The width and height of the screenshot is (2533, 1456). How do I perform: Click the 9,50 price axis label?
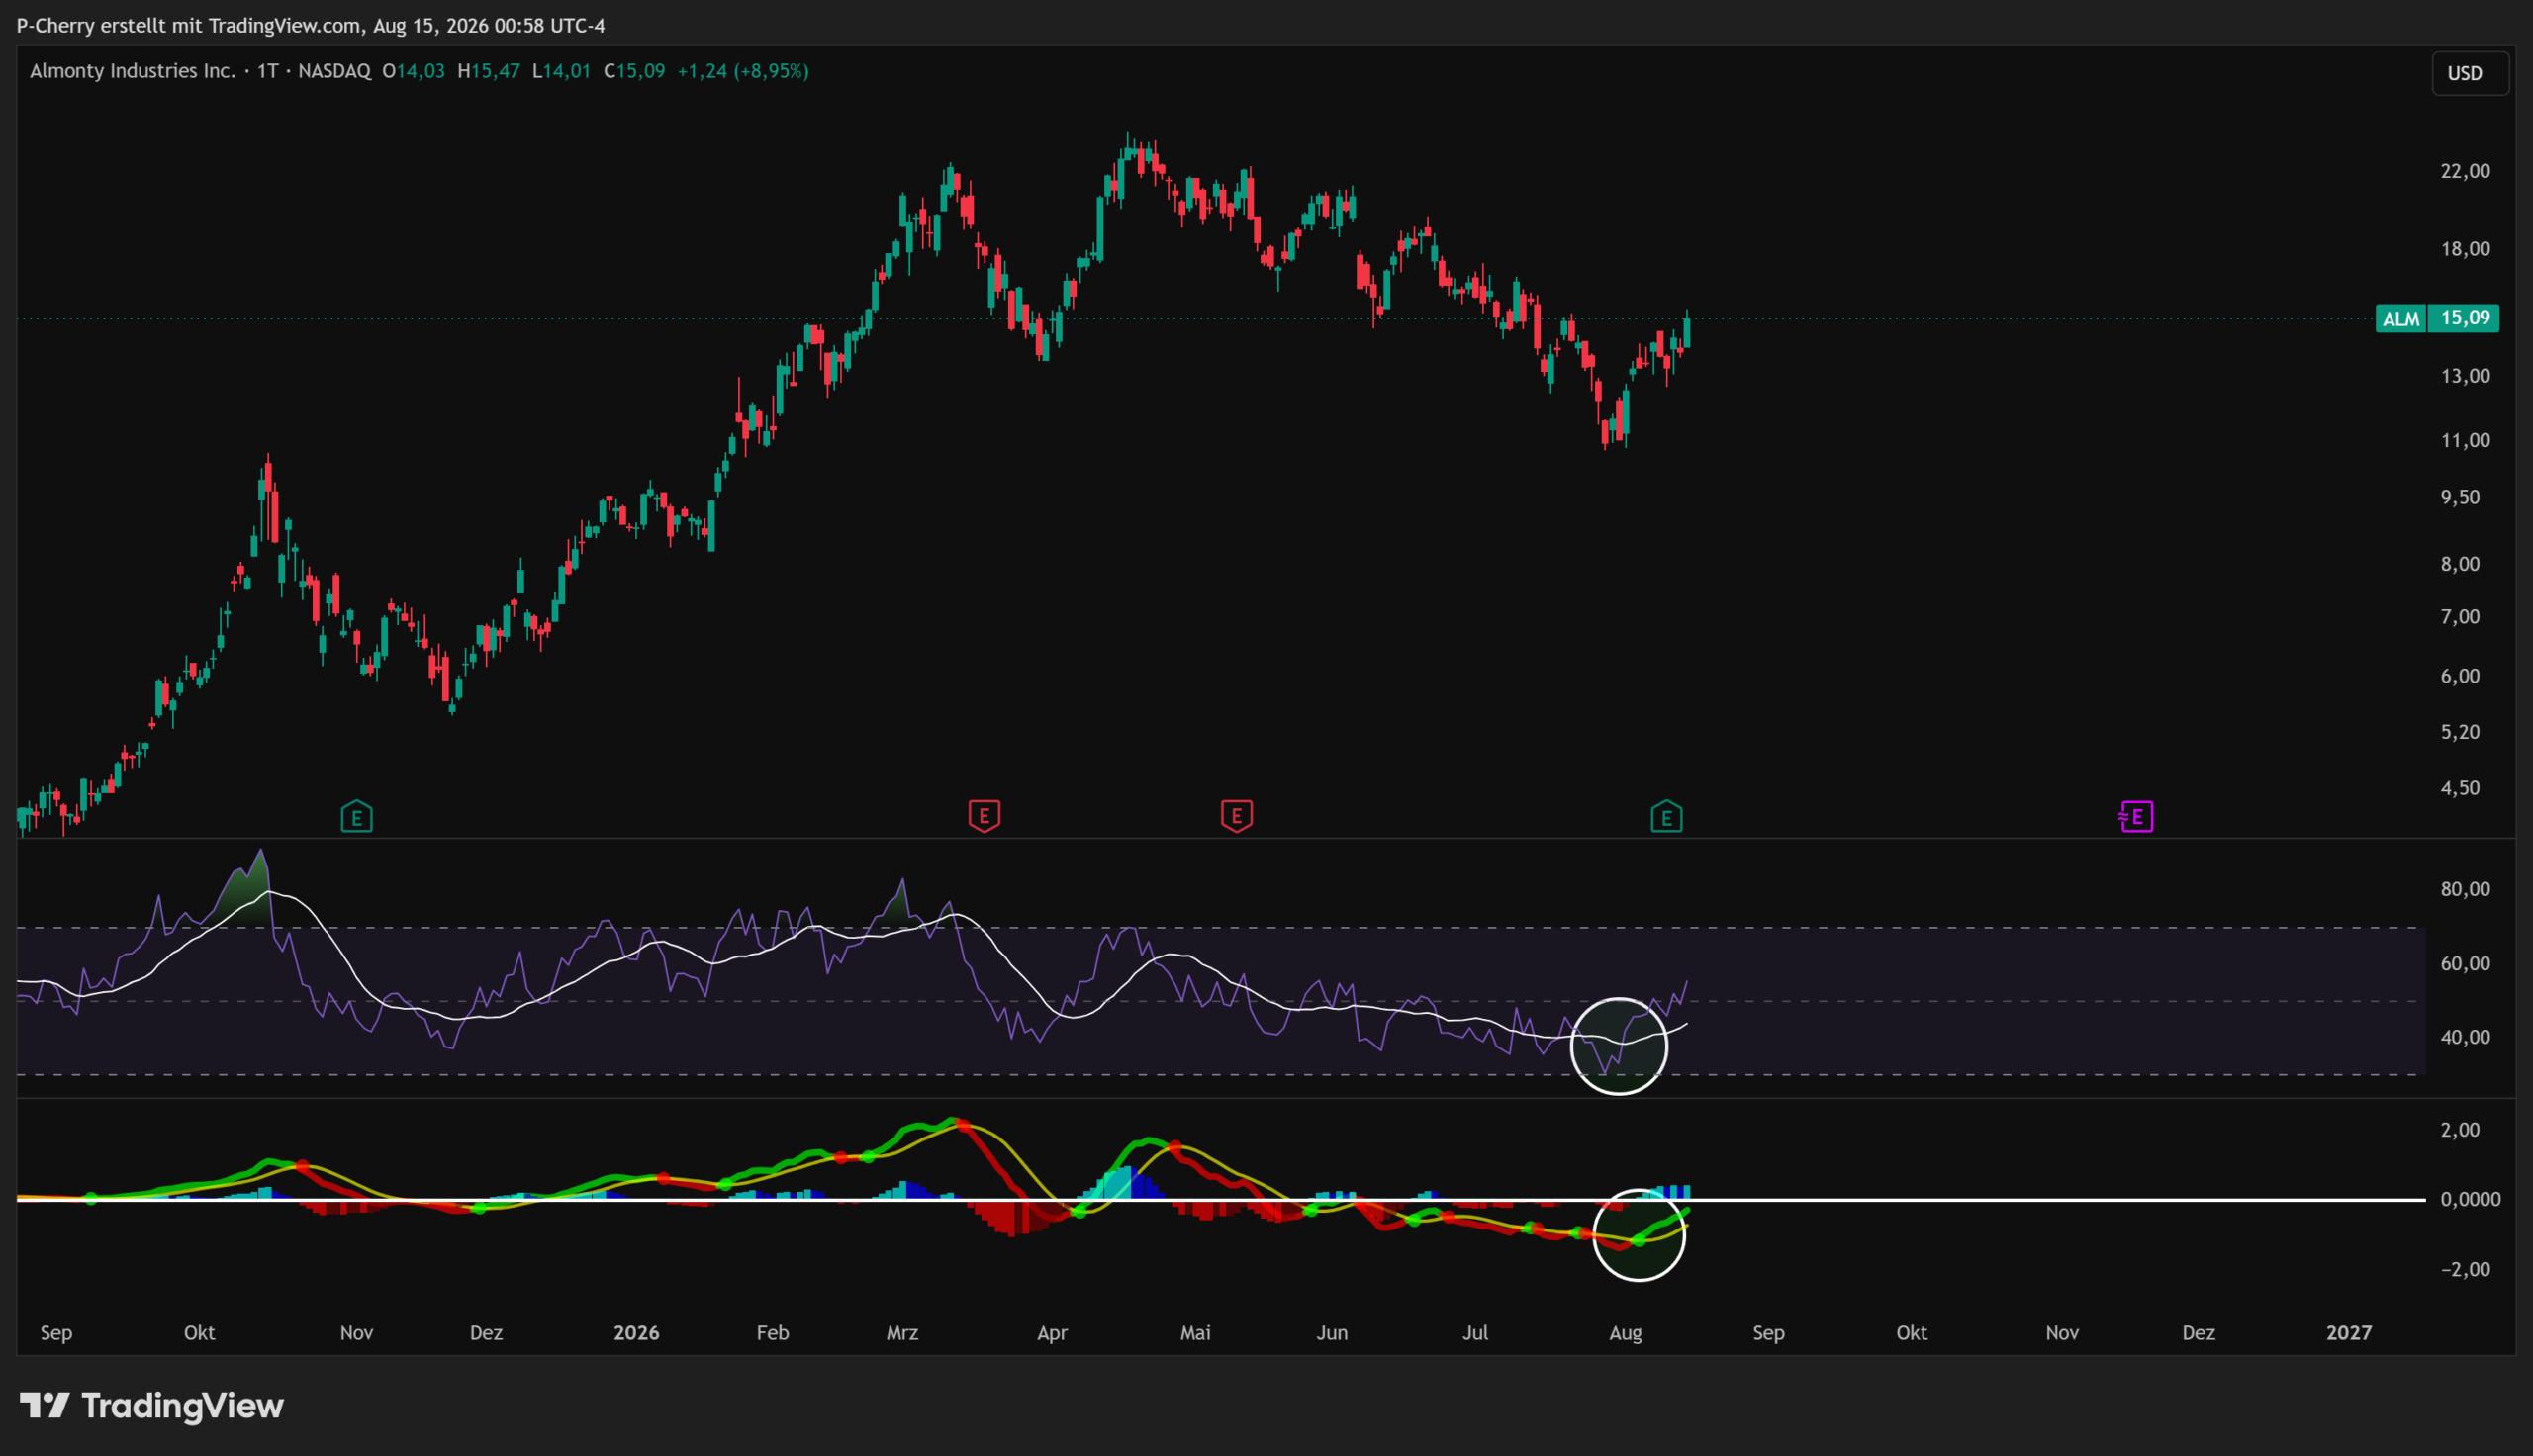click(x=2460, y=497)
